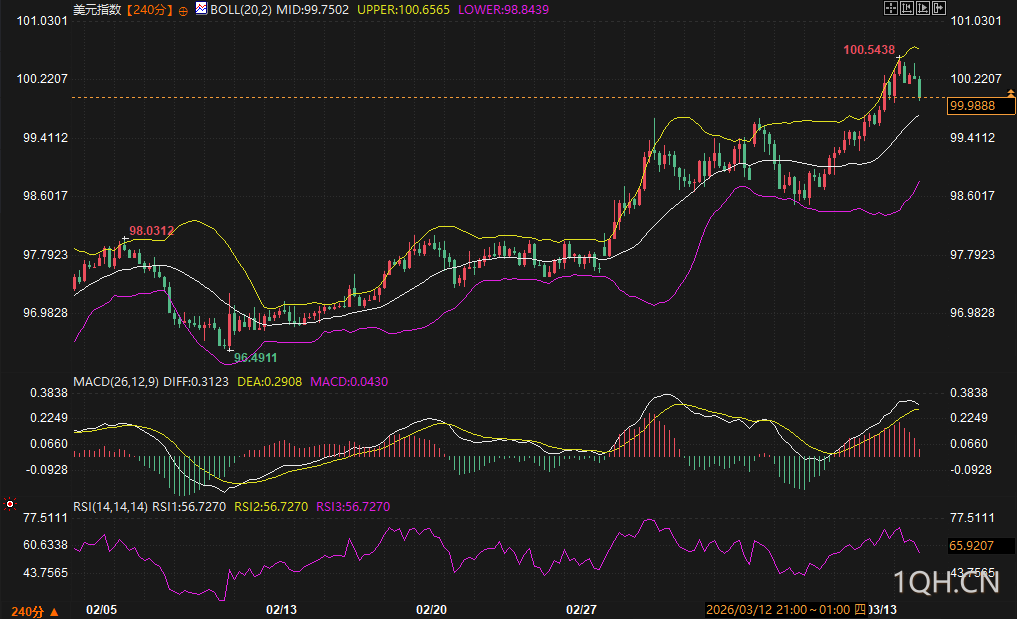This screenshot has width=1017, height=619.
Task: Click the 96.4911 low price marker
Action: (x=255, y=356)
